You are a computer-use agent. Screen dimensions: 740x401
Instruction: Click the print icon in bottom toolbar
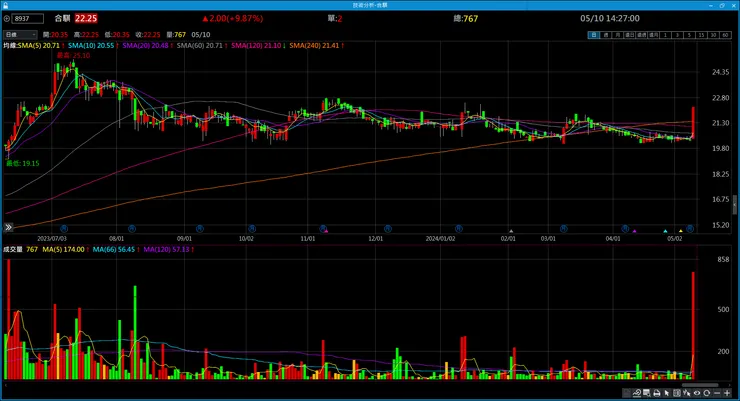(x=657, y=393)
